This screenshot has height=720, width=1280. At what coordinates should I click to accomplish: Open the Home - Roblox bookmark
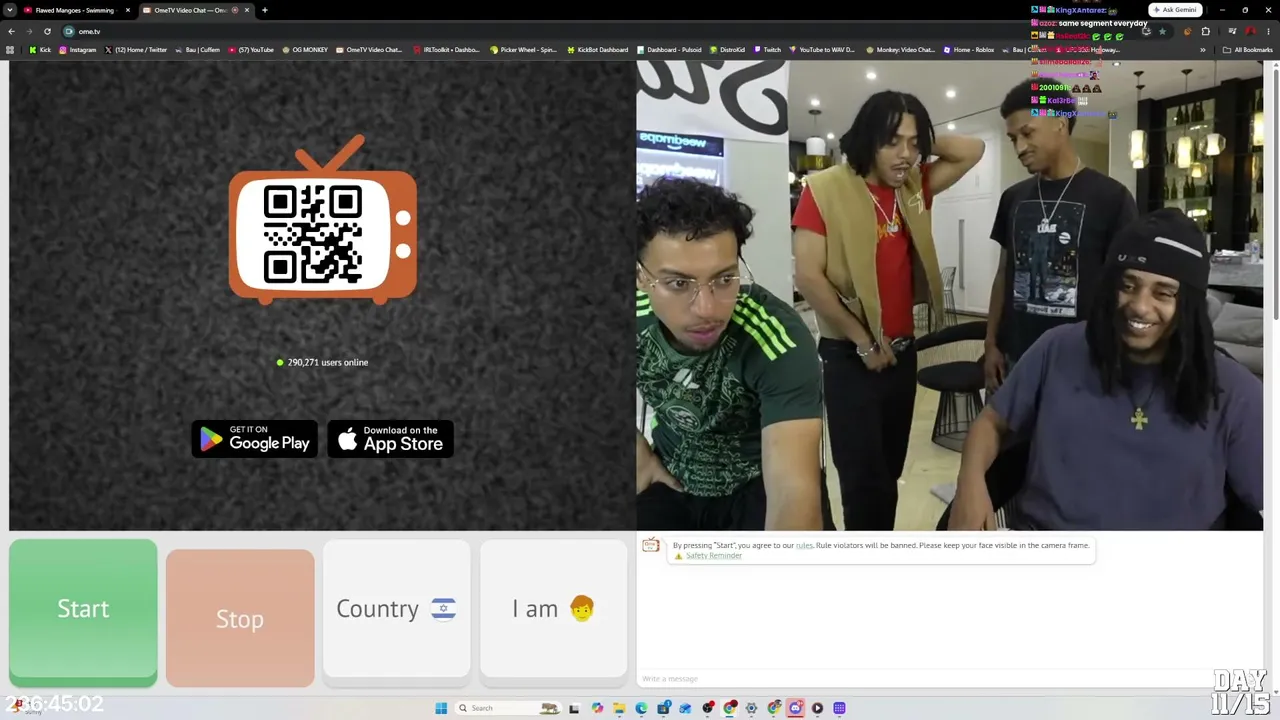pos(969,50)
